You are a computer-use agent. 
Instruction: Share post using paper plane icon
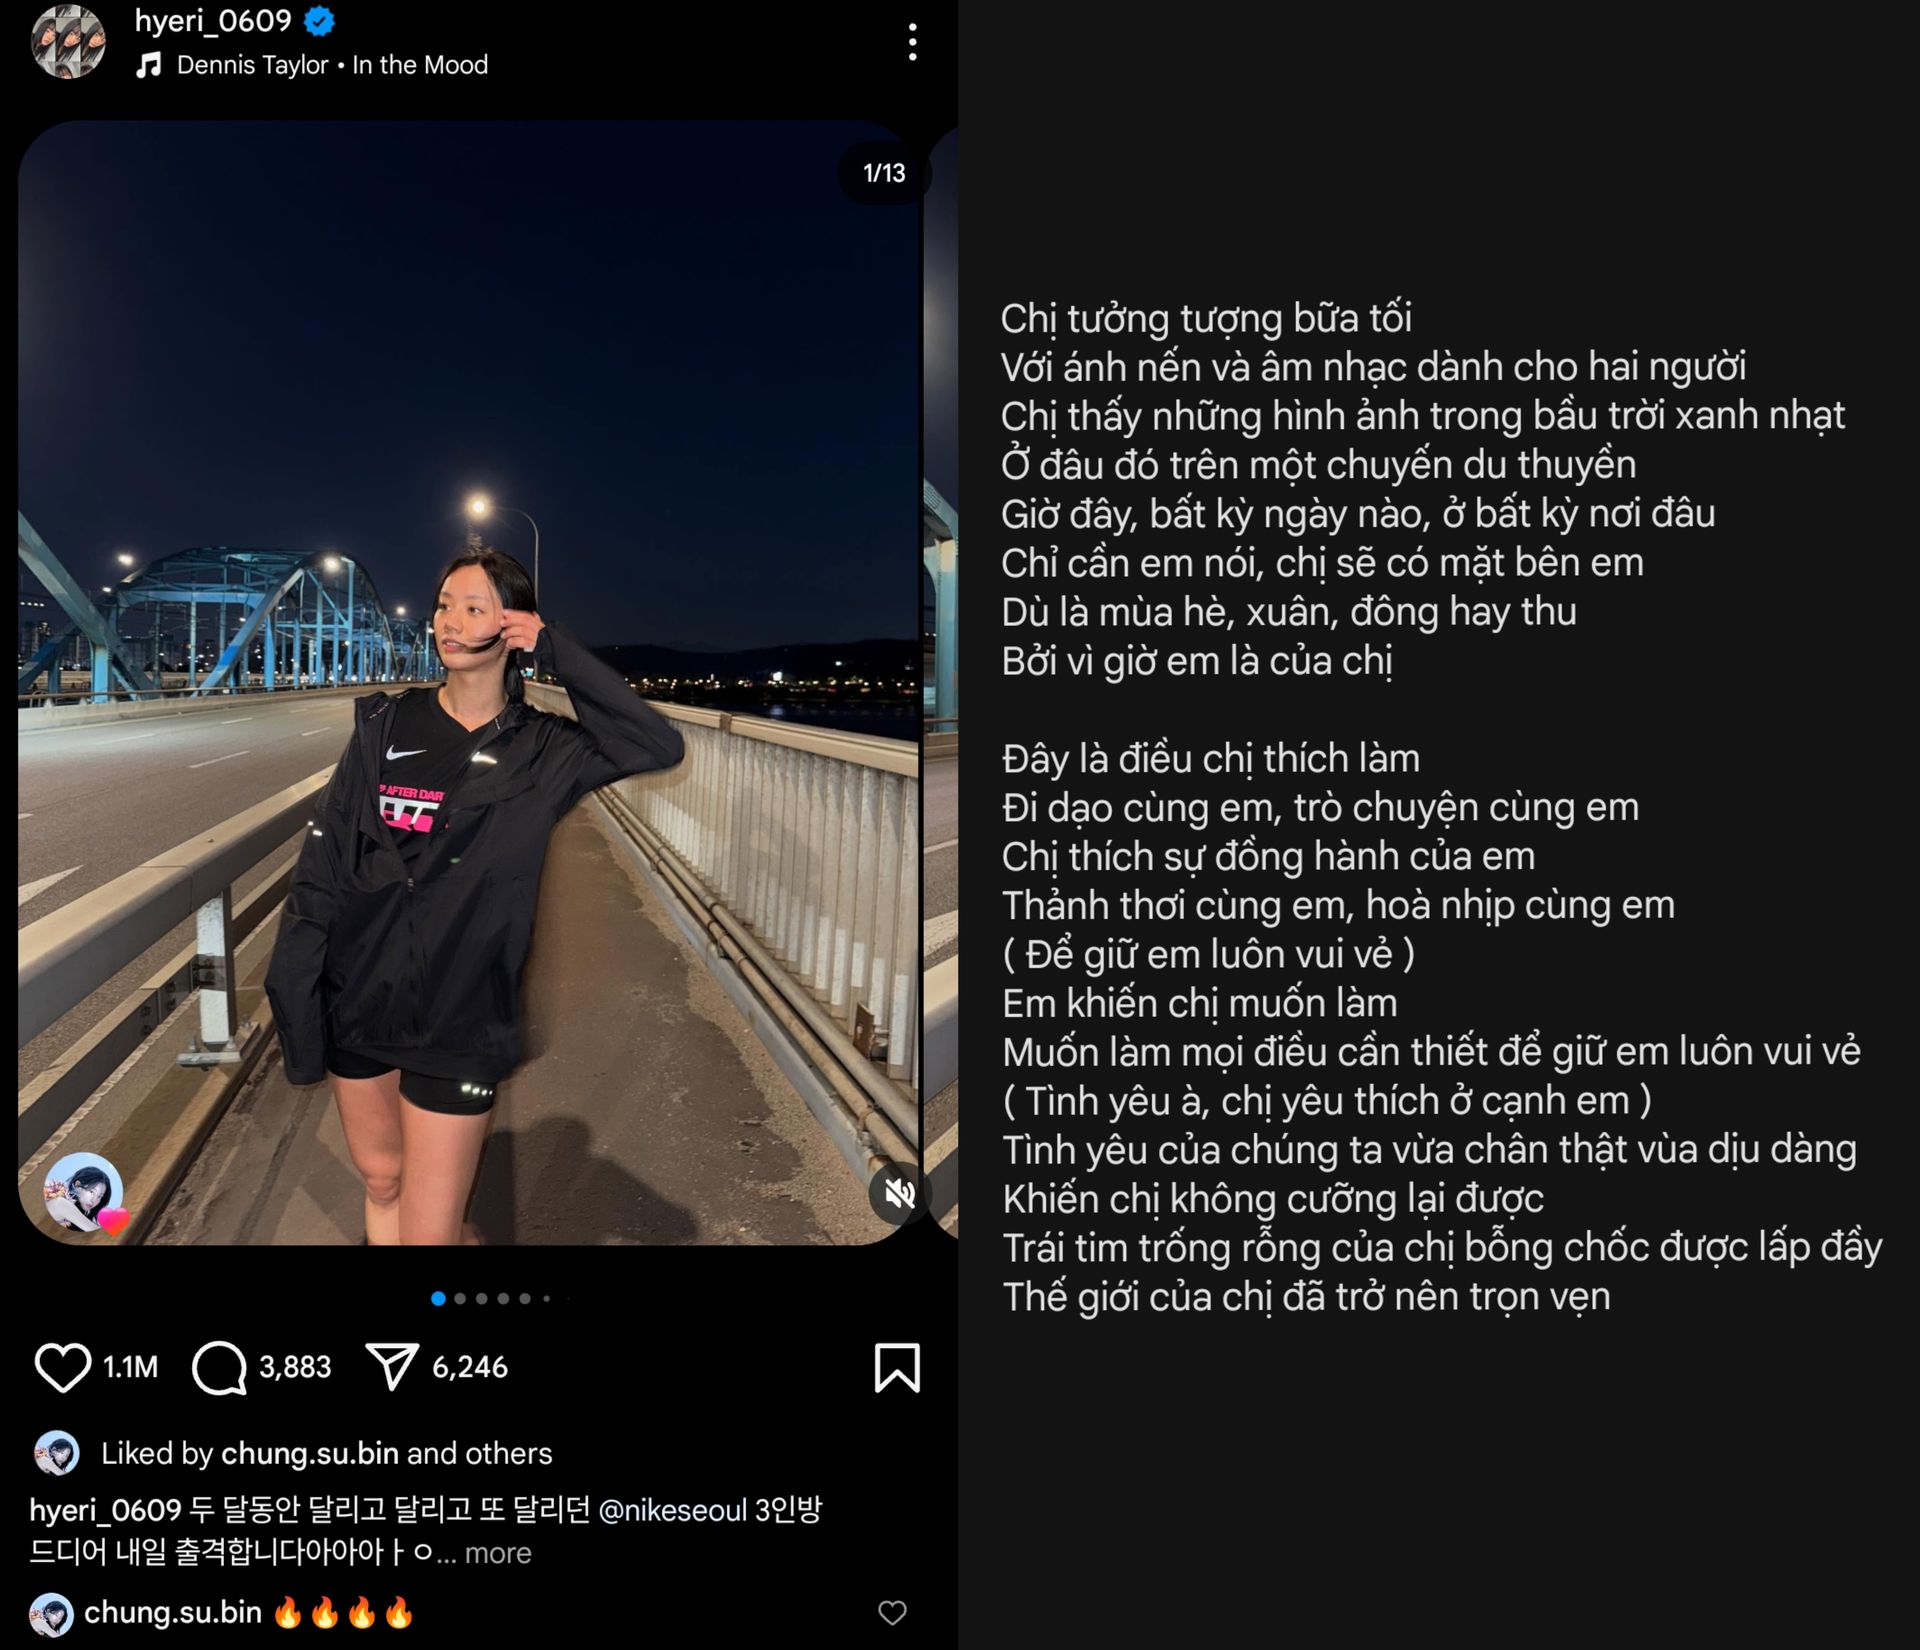tap(391, 1367)
